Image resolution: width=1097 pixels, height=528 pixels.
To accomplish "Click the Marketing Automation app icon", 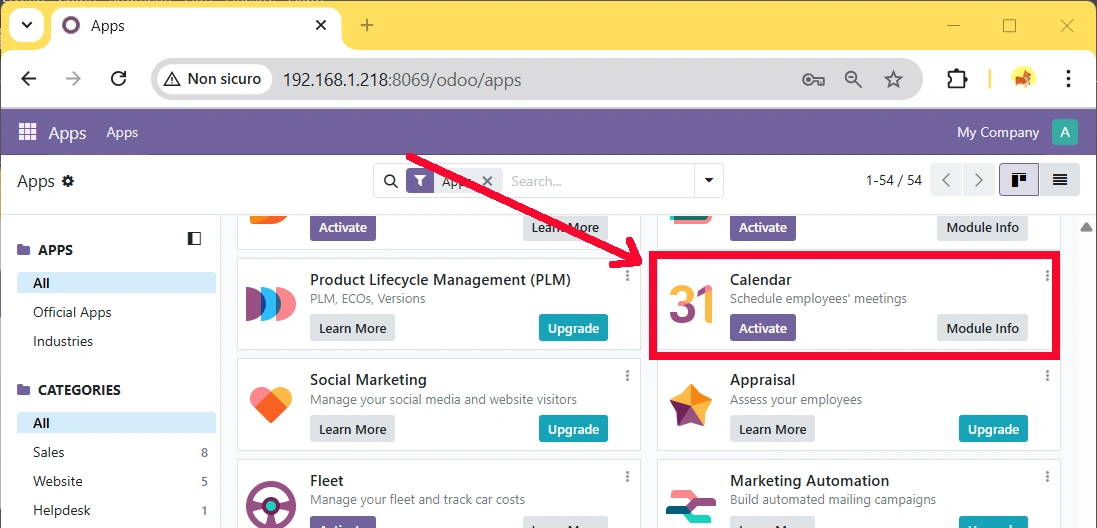I will pyautogui.click(x=691, y=508).
